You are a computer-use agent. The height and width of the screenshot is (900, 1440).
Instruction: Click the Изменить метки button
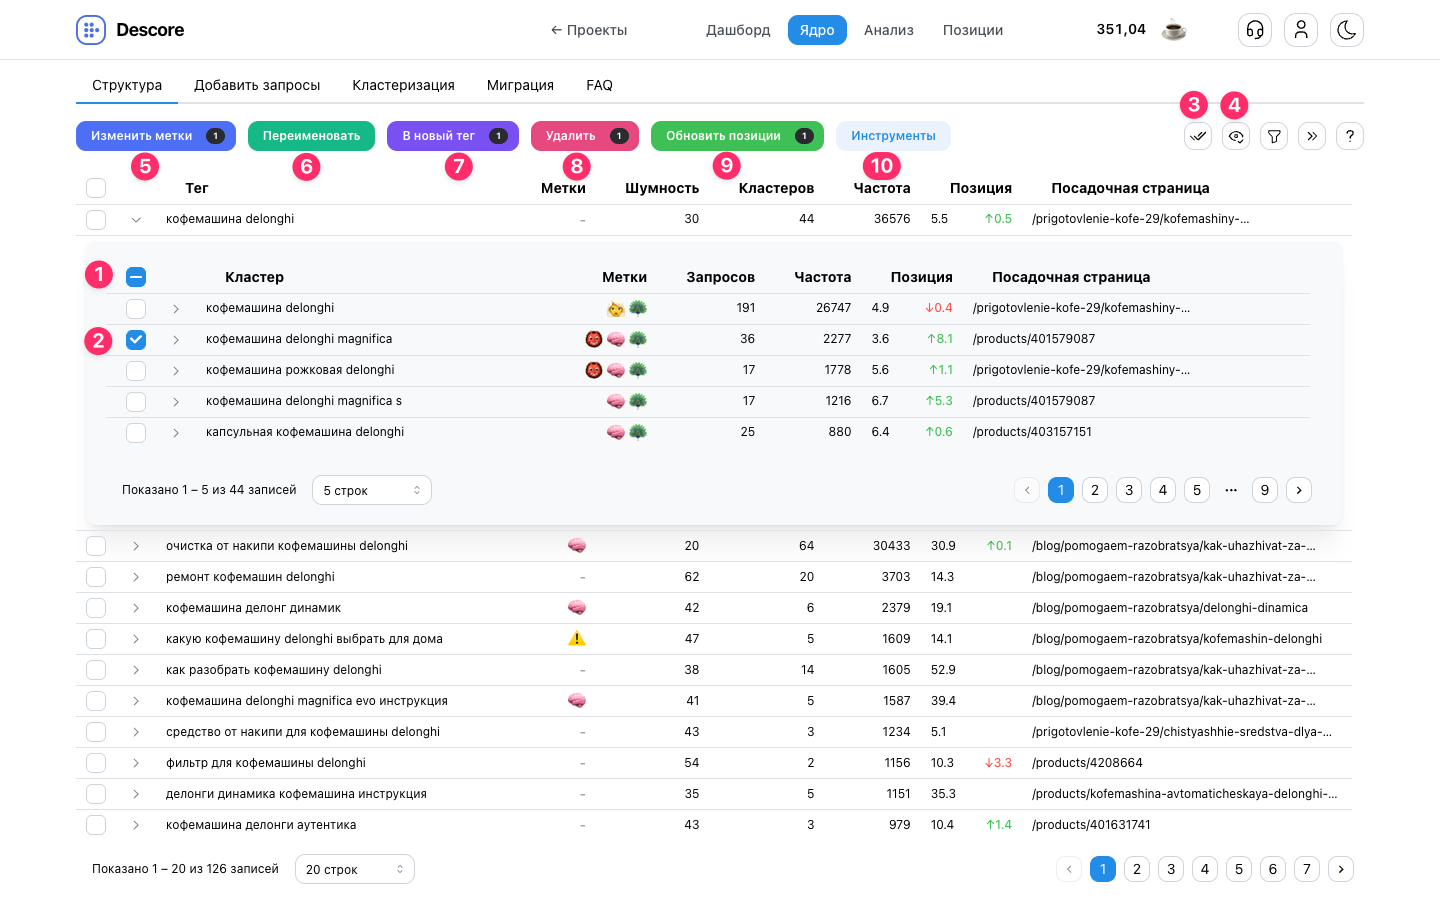[156, 136]
